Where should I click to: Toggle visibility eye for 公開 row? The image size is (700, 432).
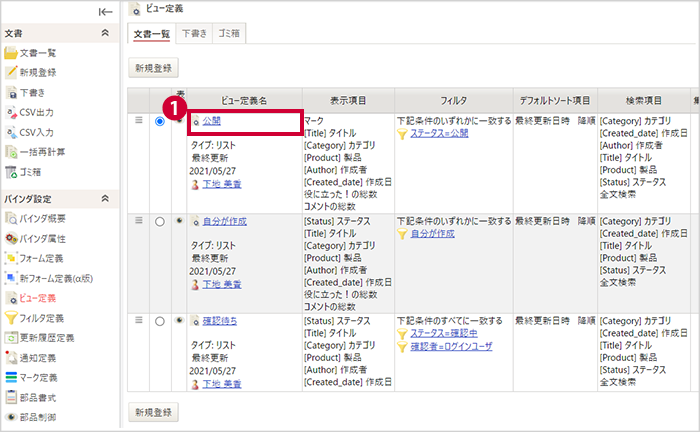179,120
